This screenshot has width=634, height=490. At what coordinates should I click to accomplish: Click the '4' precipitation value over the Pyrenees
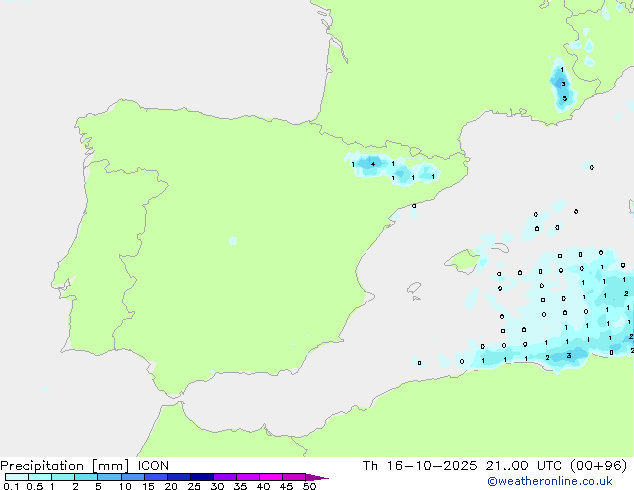tap(373, 163)
